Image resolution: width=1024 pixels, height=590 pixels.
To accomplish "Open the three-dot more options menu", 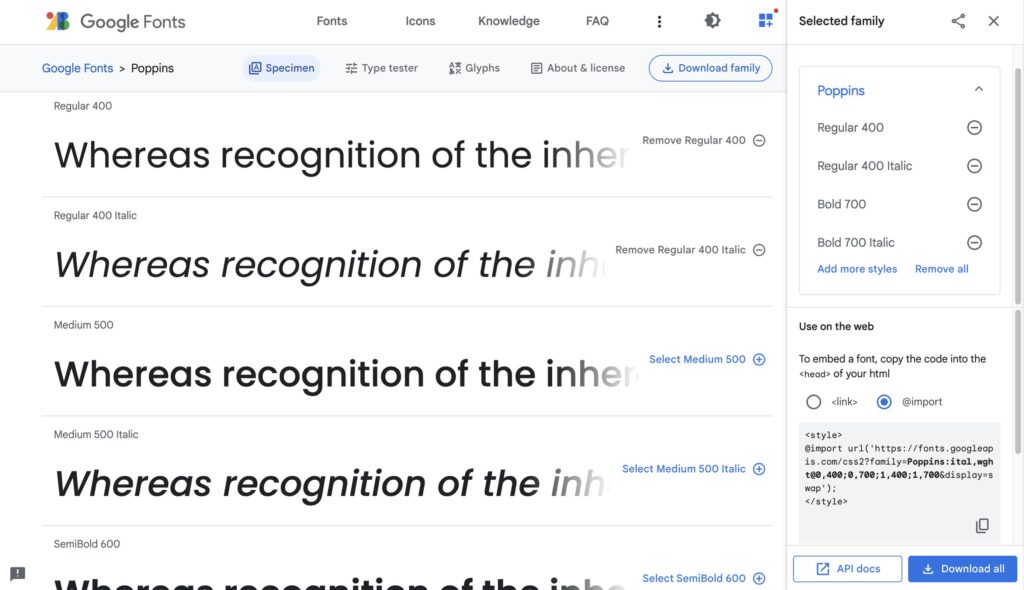I will 659,21.
